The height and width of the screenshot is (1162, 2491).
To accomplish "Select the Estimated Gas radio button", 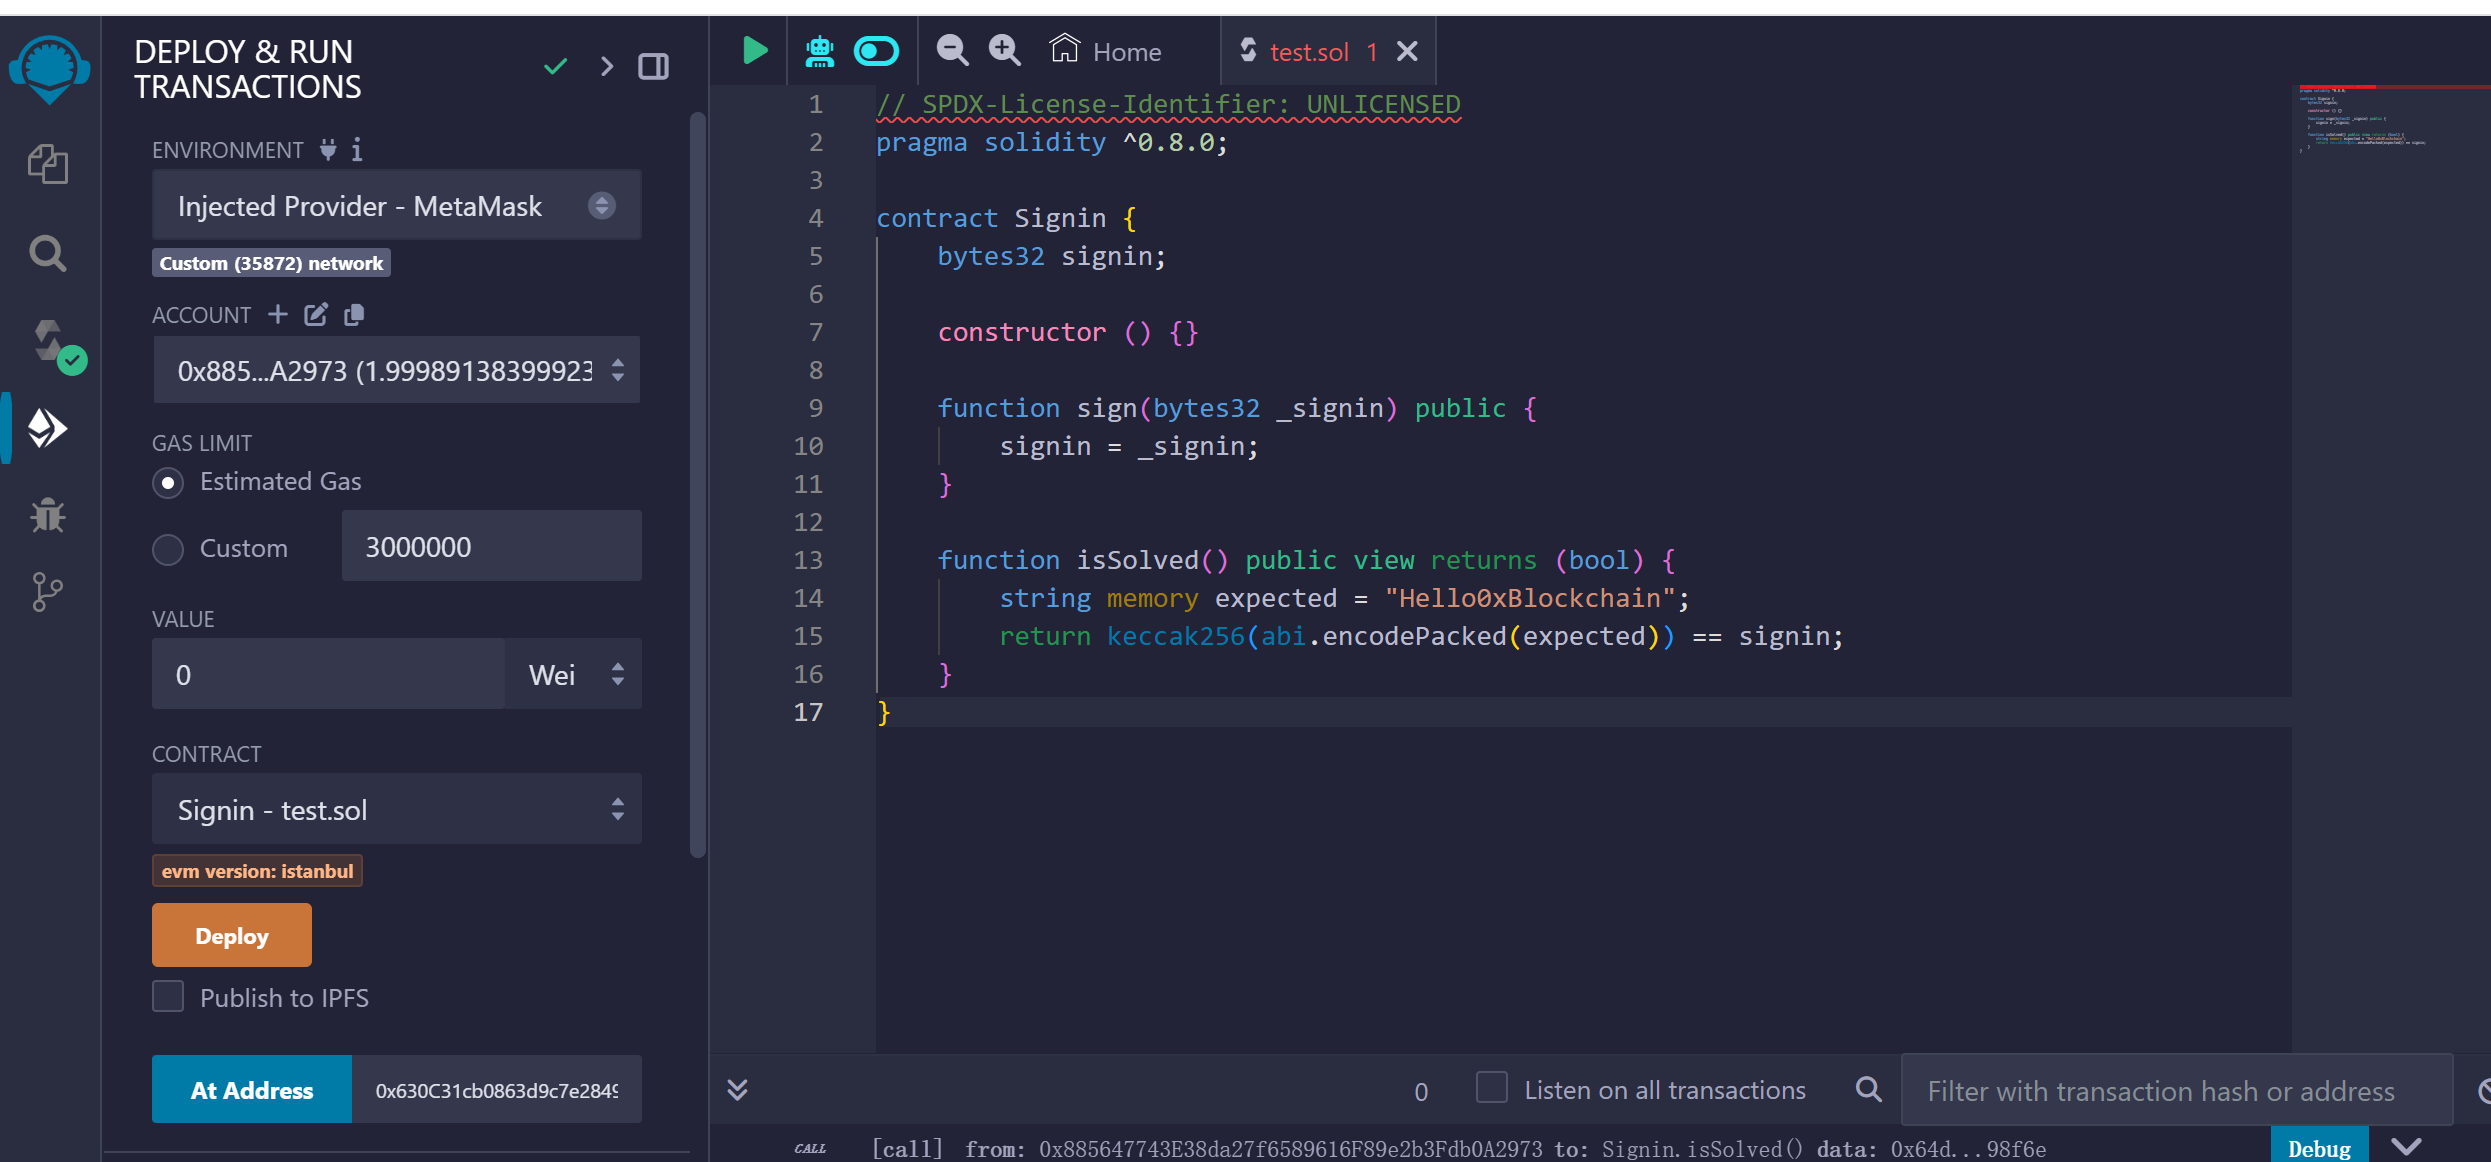I will [168, 482].
